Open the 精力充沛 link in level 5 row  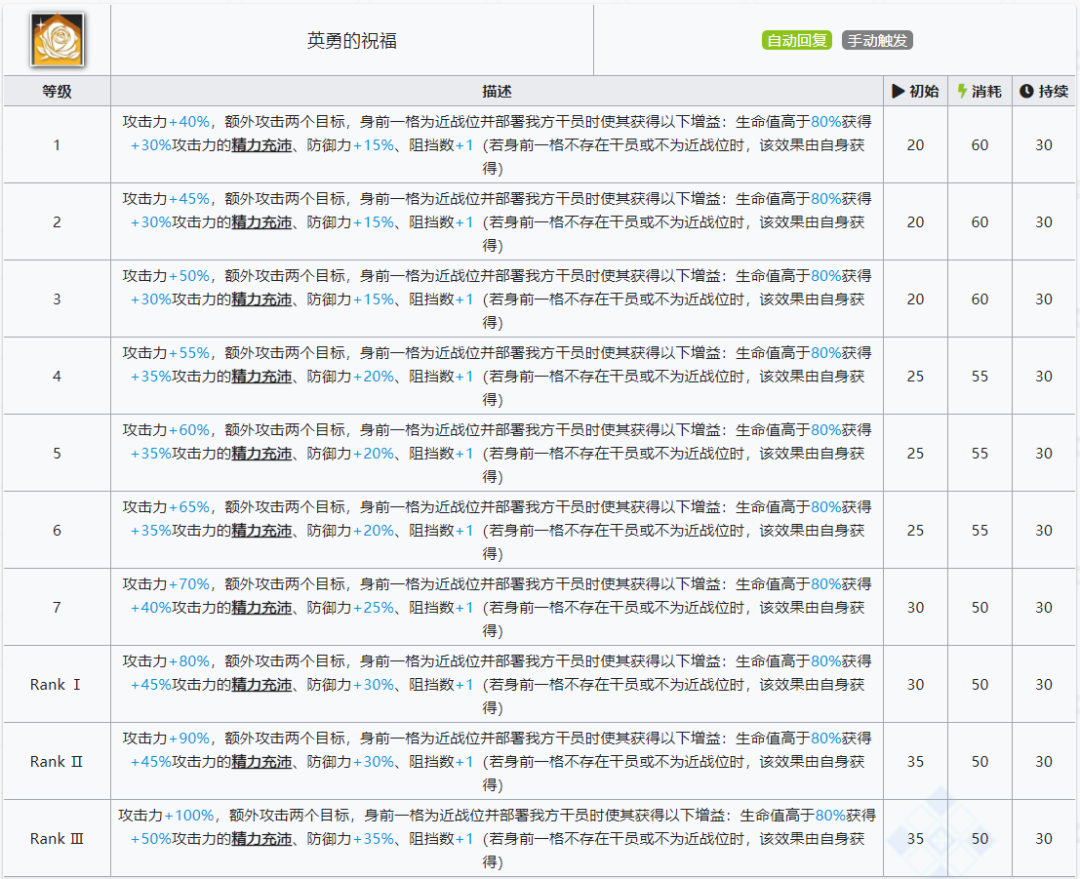pos(262,453)
